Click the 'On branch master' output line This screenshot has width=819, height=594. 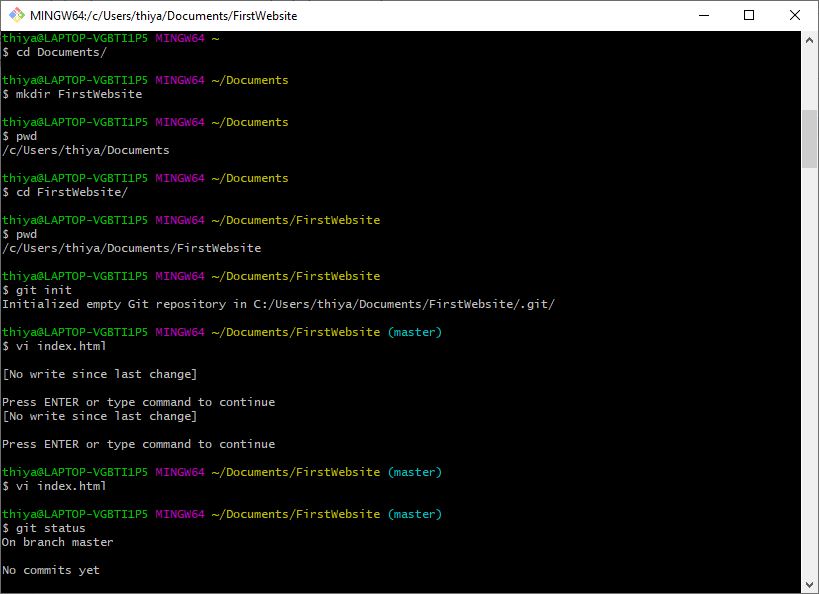(x=57, y=541)
